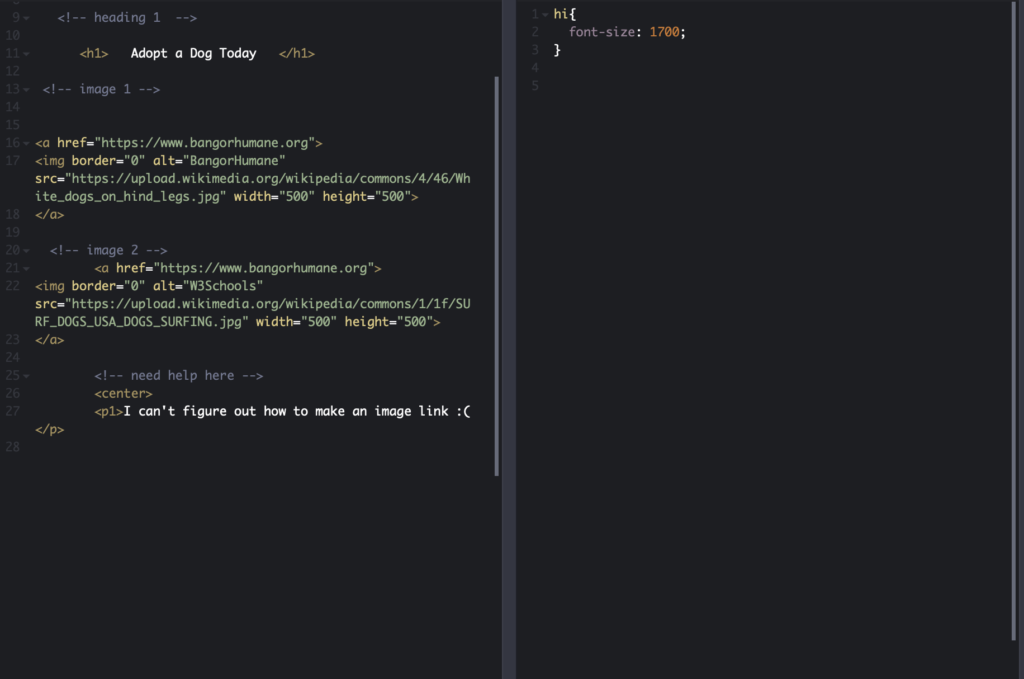Toggle fold arrow at line 25
This screenshot has height=679, width=1024.
(26, 376)
